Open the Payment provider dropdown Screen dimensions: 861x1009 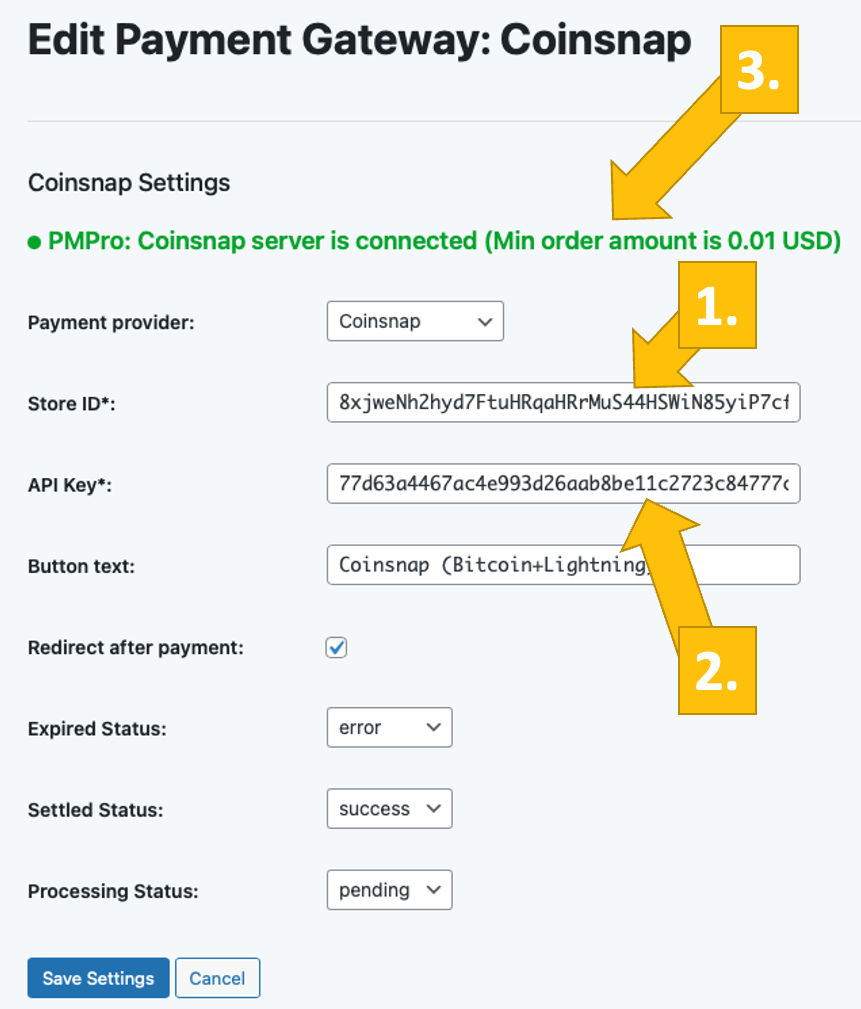coord(415,322)
